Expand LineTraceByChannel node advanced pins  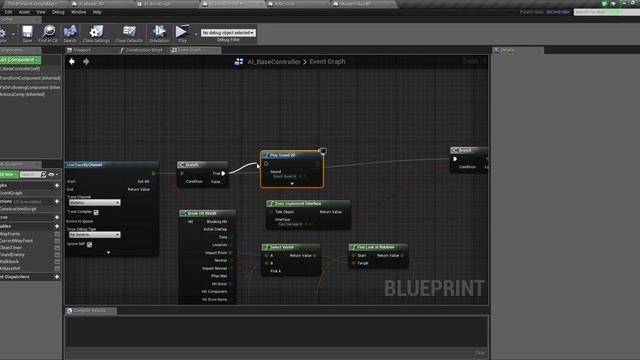[108, 253]
